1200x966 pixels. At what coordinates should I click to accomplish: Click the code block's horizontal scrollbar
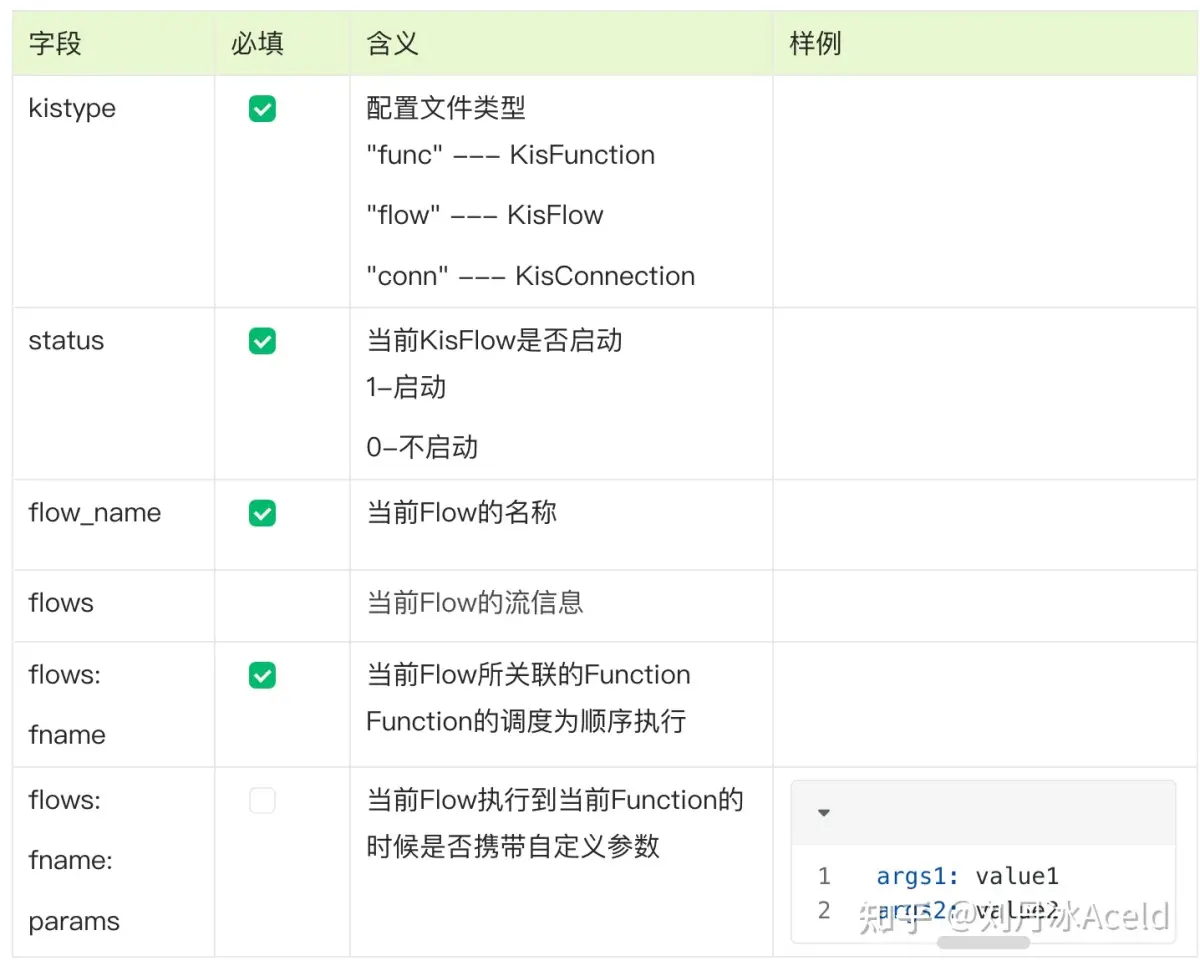(983, 942)
